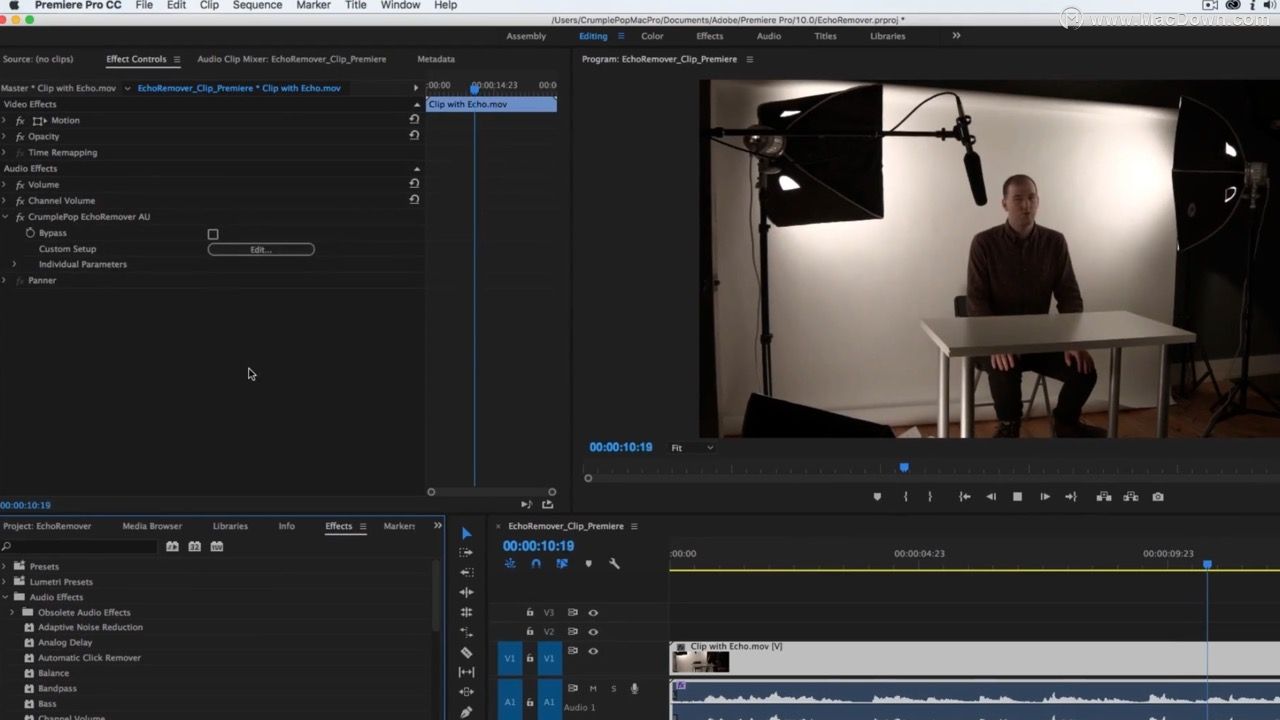This screenshot has width=1280, height=720.
Task: Click the Apple menu logo
Action: [x=14, y=5]
